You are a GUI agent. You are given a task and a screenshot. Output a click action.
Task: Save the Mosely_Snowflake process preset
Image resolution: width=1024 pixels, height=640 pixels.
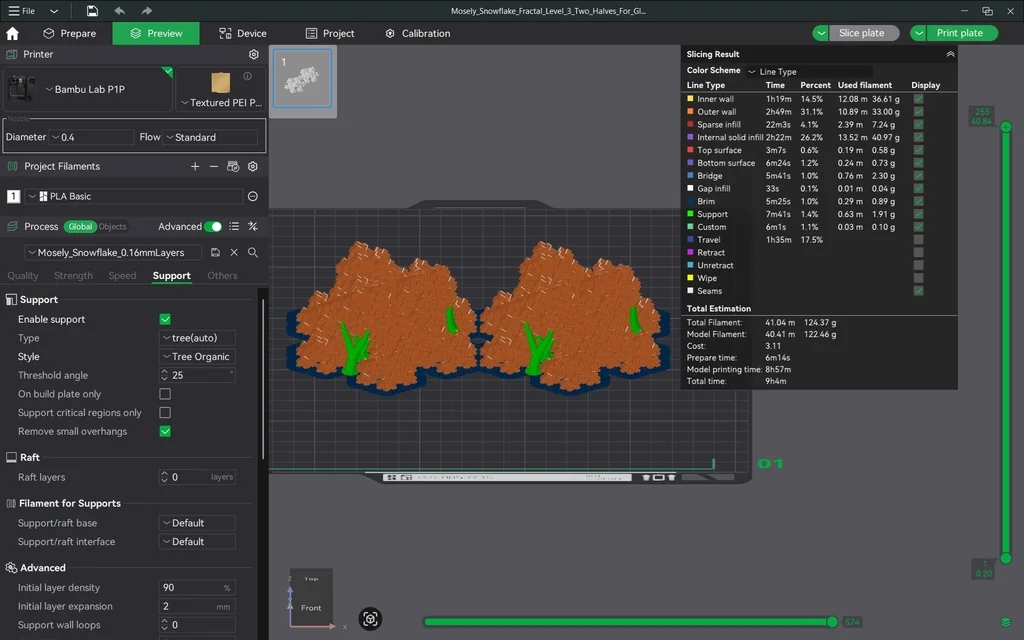pyautogui.click(x=216, y=253)
